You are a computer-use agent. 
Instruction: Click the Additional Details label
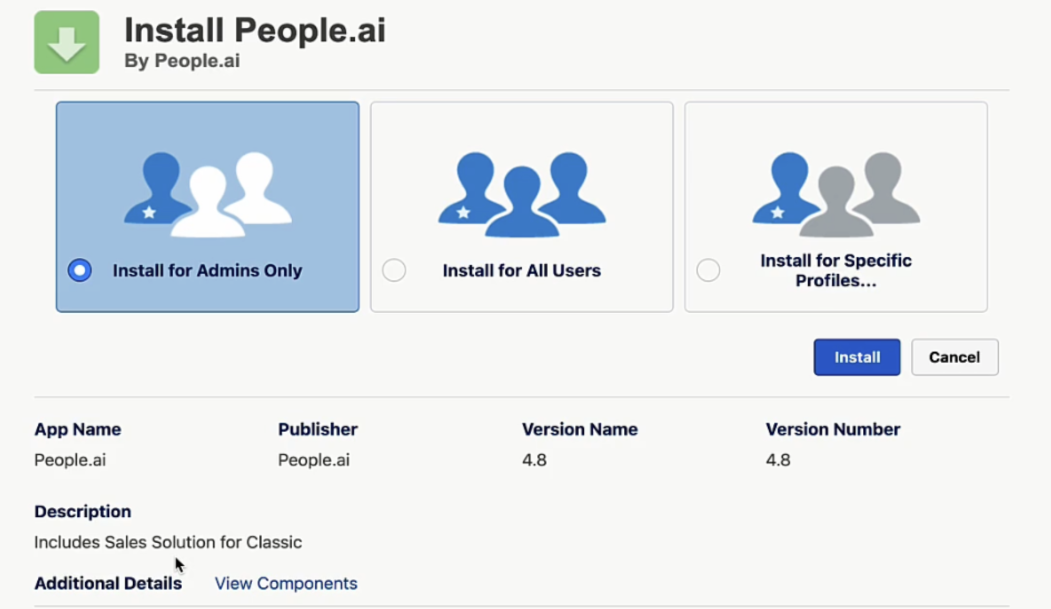click(108, 584)
